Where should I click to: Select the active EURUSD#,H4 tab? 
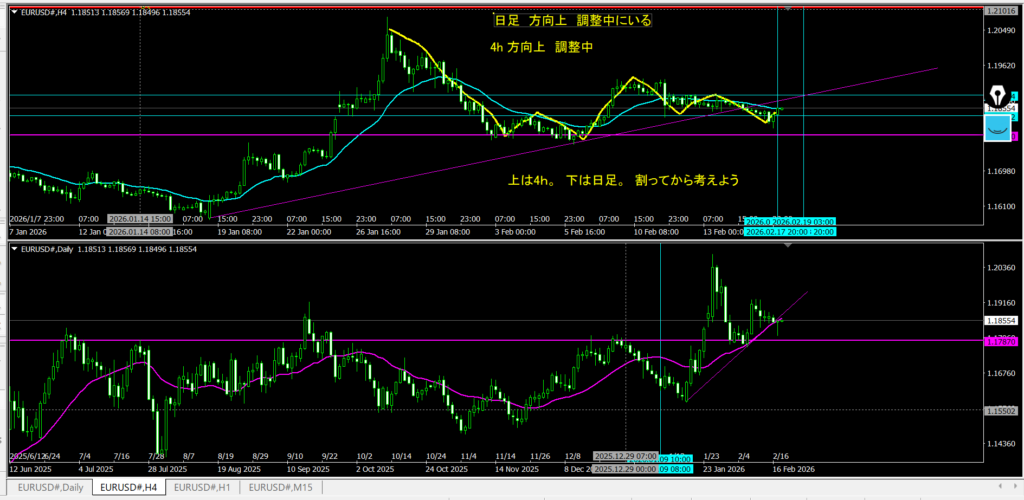coord(125,487)
